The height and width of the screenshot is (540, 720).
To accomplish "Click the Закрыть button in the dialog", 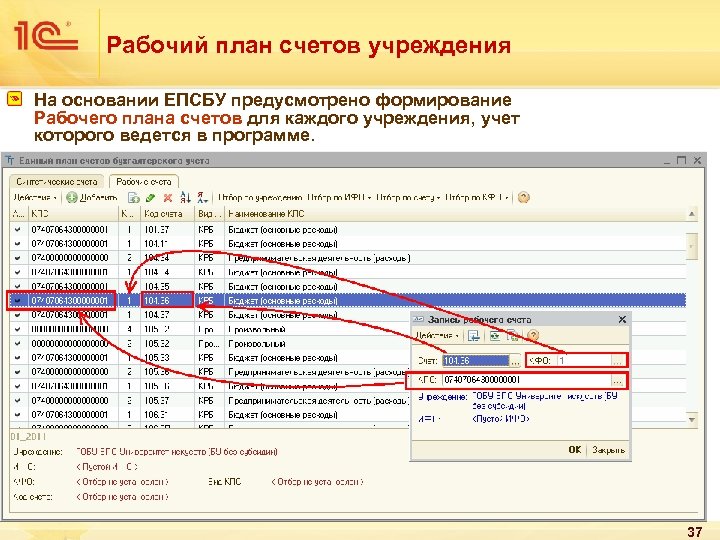I will click(608, 450).
